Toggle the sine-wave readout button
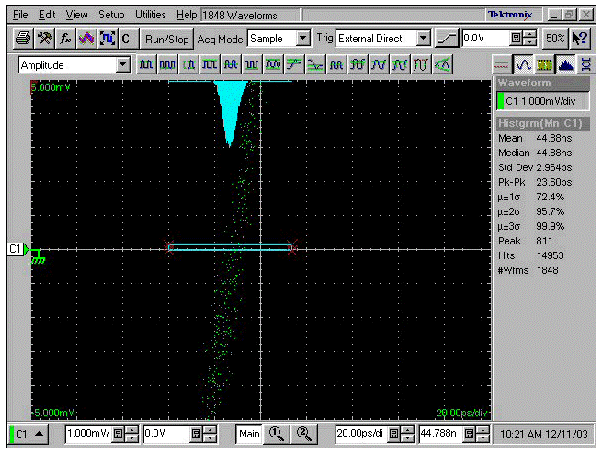Image resolution: width=602 pixels, height=450 pixels. coord(523,65)
